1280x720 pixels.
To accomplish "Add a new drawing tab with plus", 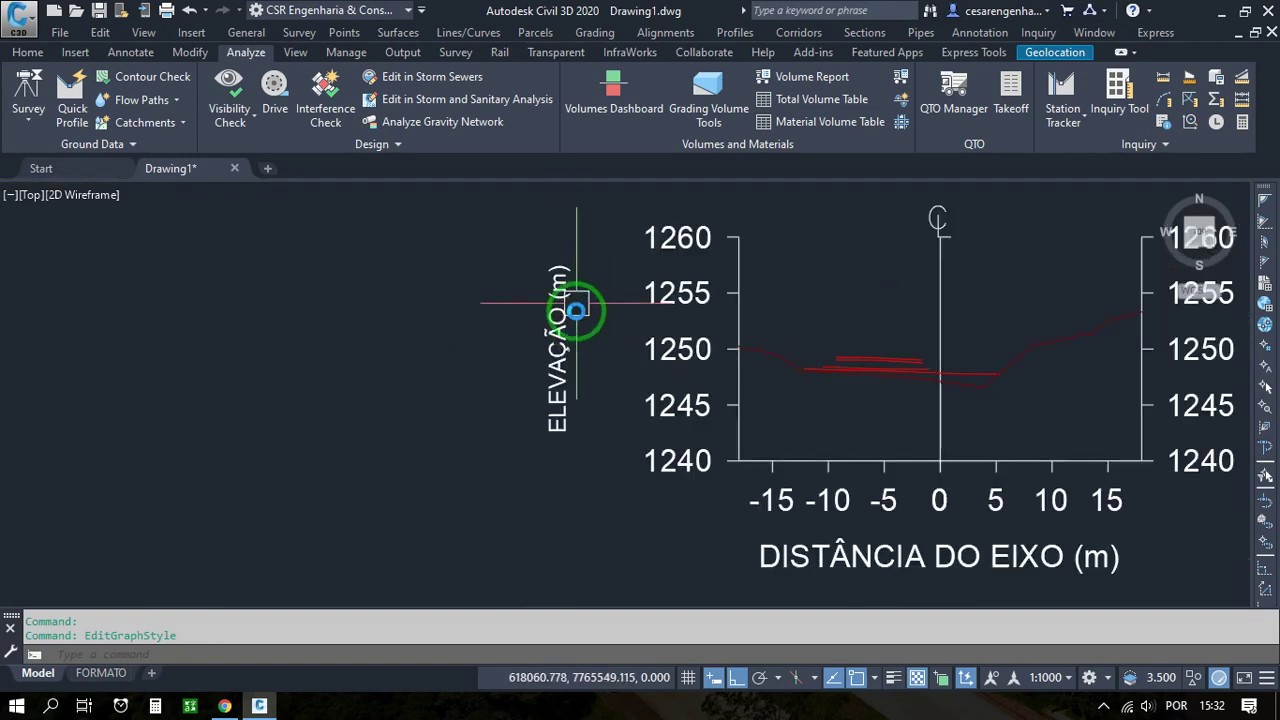I will [x=267, y=168].
